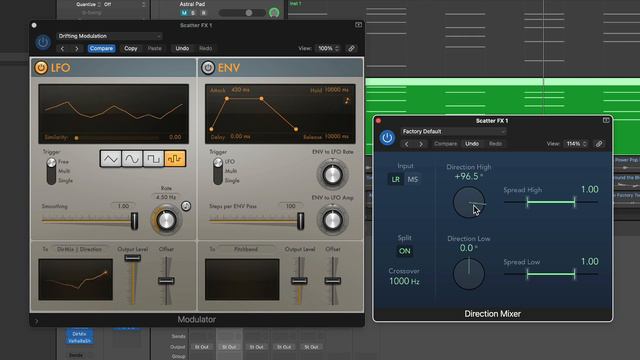Click Copy in Modulator window
The height and width of the screenshot is (360, 640).
click(131, 49)
